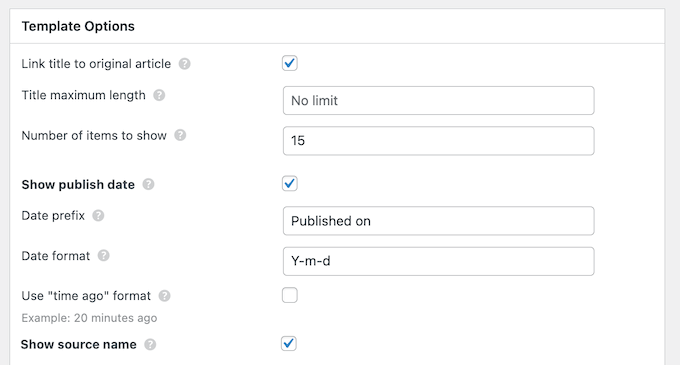The width and height of the screenshot is (680, 365).
Task: Select the Link title to original article label
Action: pyautogui.click(x=96, y=64)
